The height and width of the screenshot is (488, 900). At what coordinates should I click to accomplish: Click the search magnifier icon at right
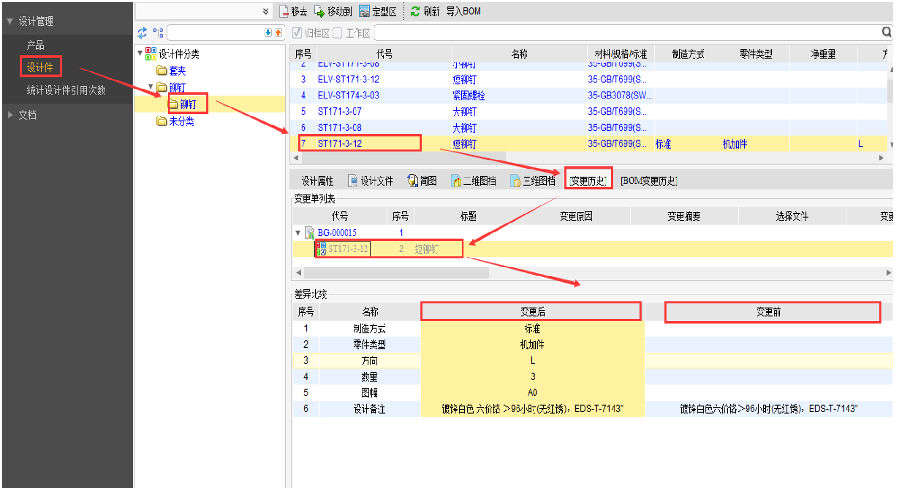click(886, 33)
